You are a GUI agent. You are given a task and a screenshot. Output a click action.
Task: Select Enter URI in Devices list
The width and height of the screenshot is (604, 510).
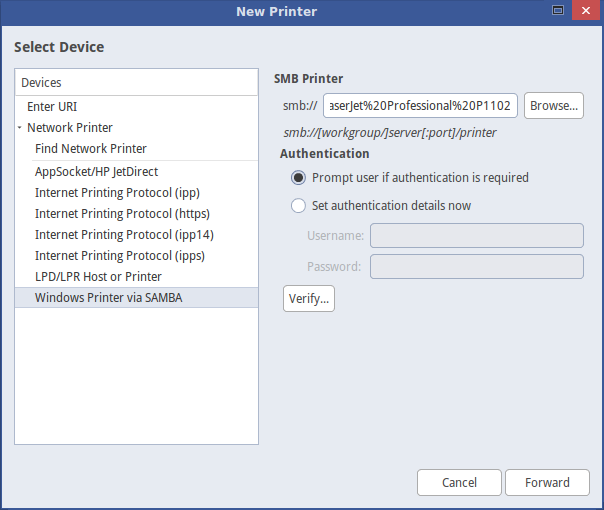(x=52, y=106)
